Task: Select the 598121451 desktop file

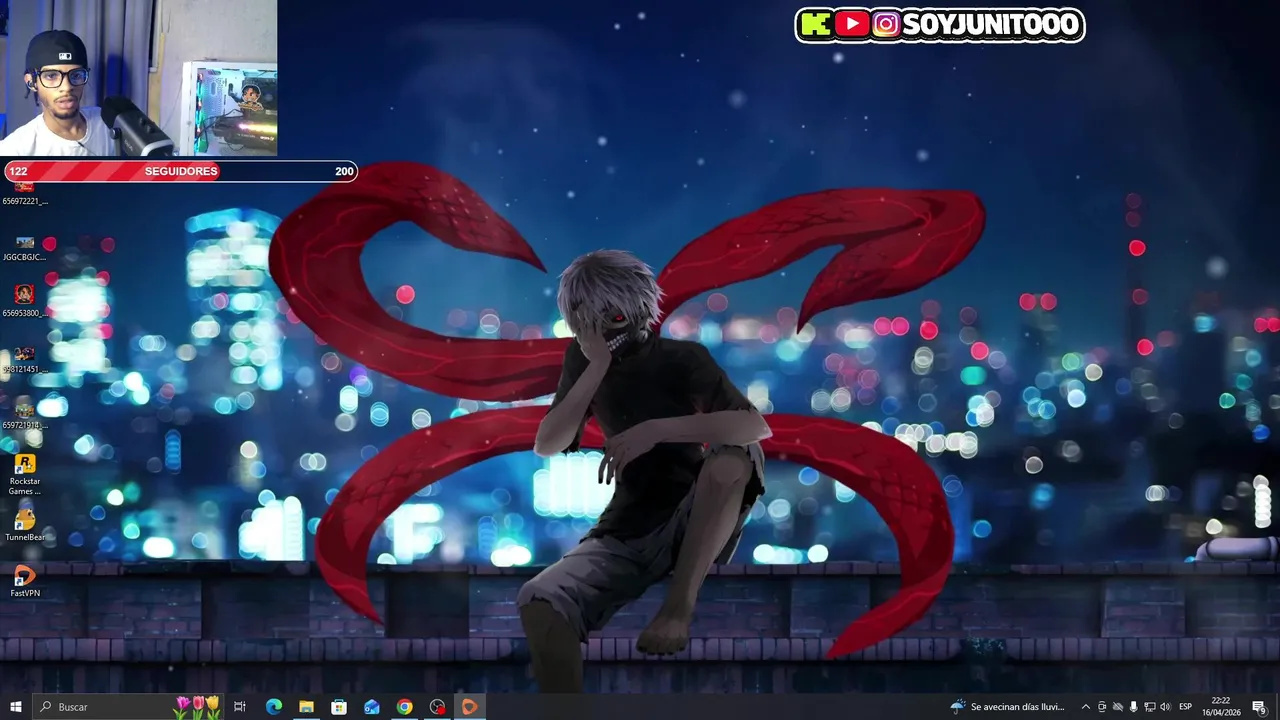Action: (25, 360)
